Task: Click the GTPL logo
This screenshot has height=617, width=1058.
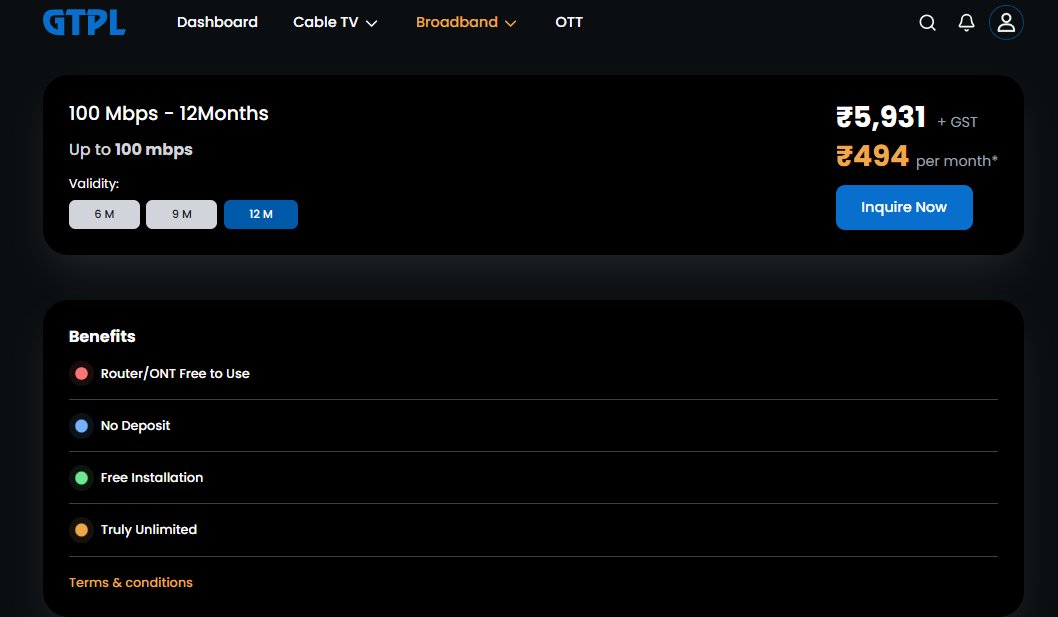Action: coord(84,22)
